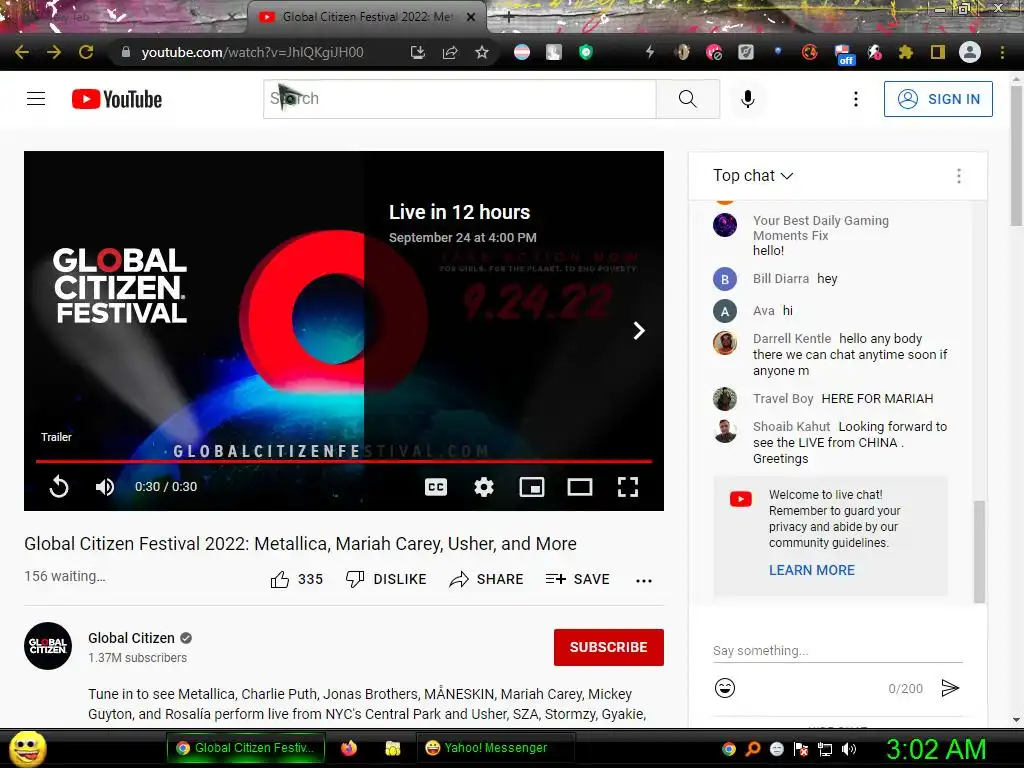
Task: Toggle theater mode view
Action: (580, 487)
